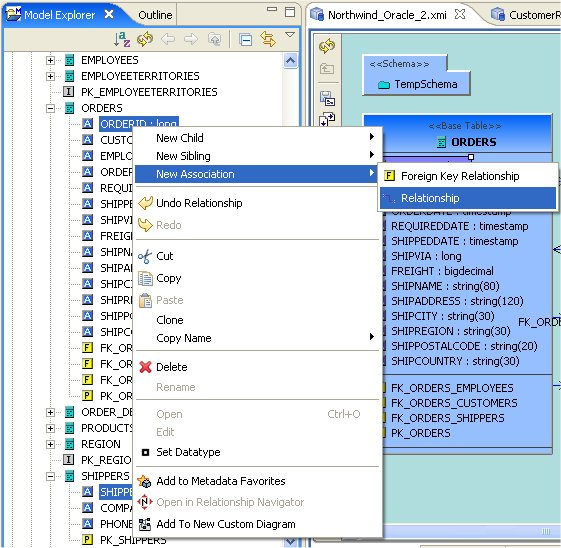Click the back arrow in Model Explorer toolbar
The height and width of the screenshot is (548, 561).
168,39
